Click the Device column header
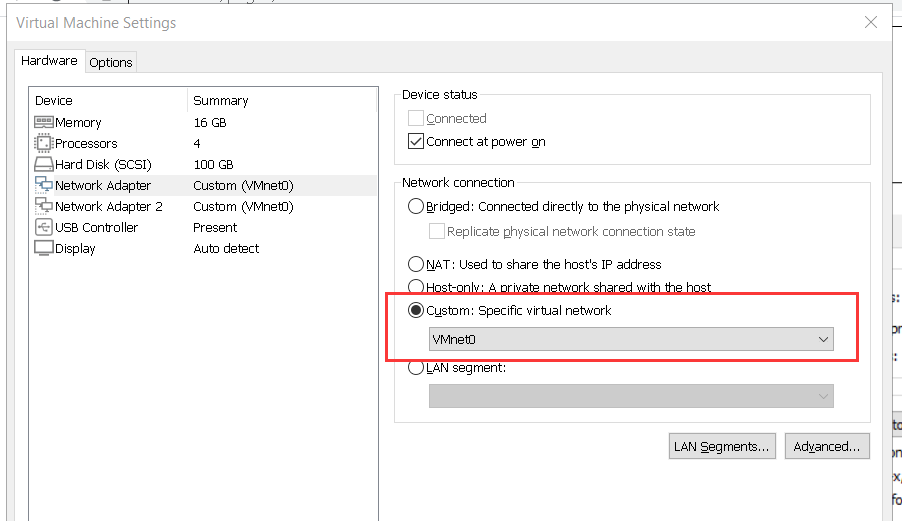The height and width of the screenshot is (521, 902). click(54, 100)
